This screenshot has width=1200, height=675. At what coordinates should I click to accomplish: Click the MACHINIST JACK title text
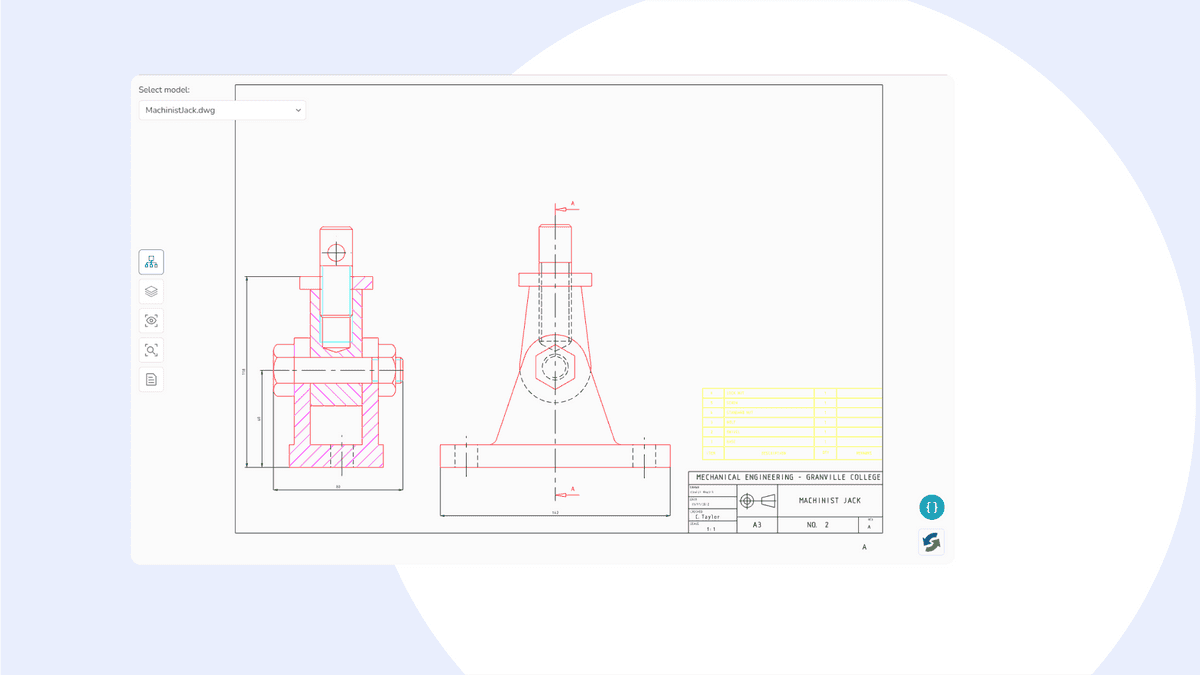point(829,501)
